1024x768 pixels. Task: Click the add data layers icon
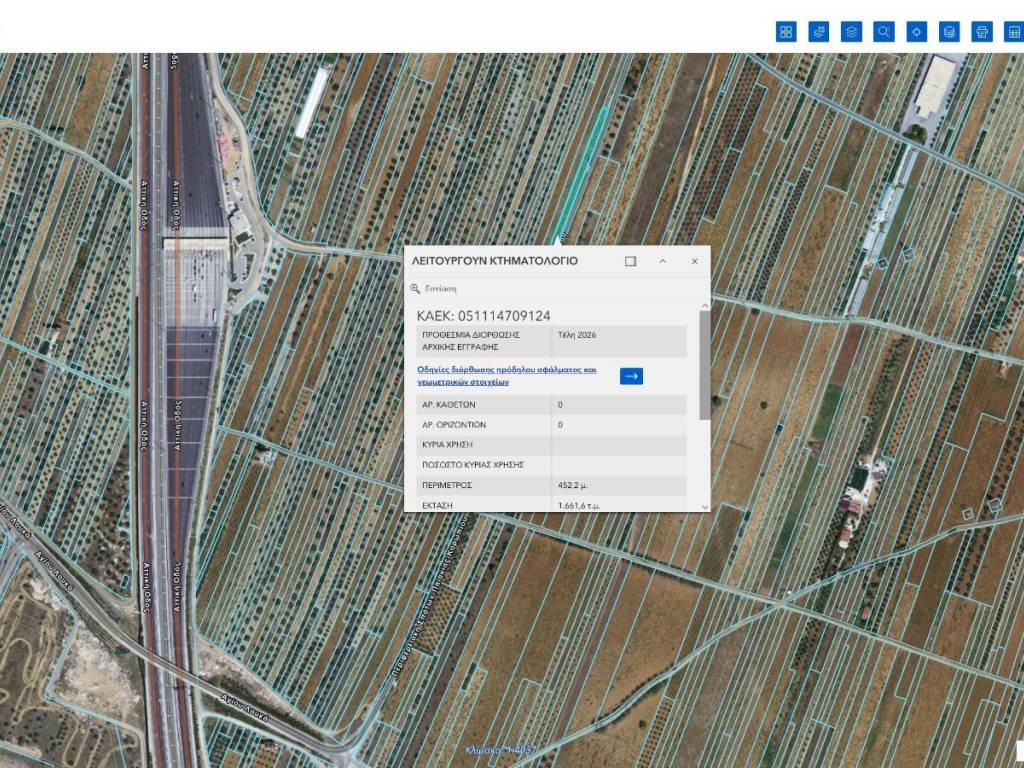tap(819, 32)
